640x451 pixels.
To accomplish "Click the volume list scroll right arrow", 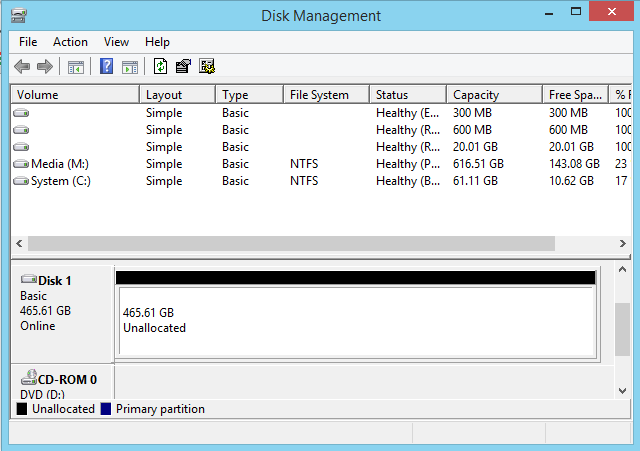I will pos(622,244).
